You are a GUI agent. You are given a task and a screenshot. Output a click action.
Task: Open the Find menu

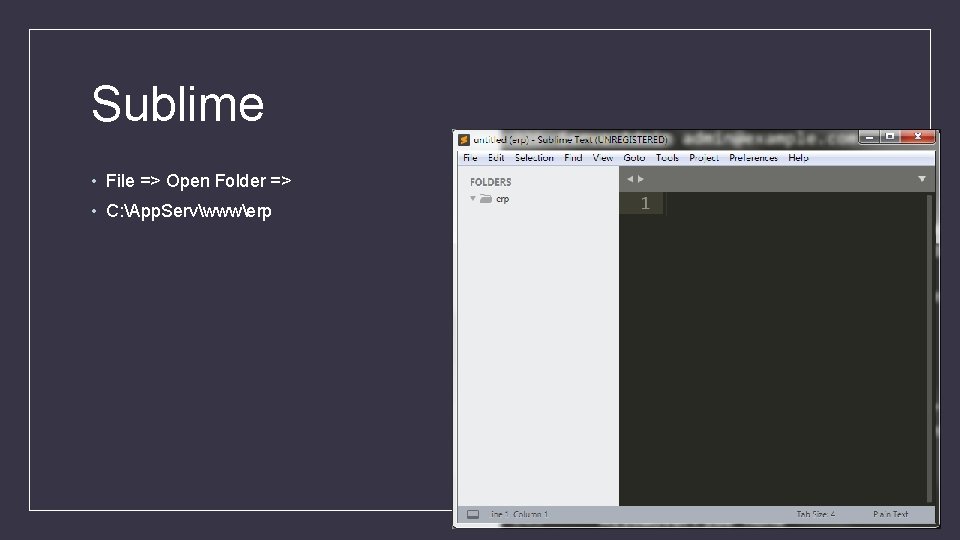tap(573, 158)
